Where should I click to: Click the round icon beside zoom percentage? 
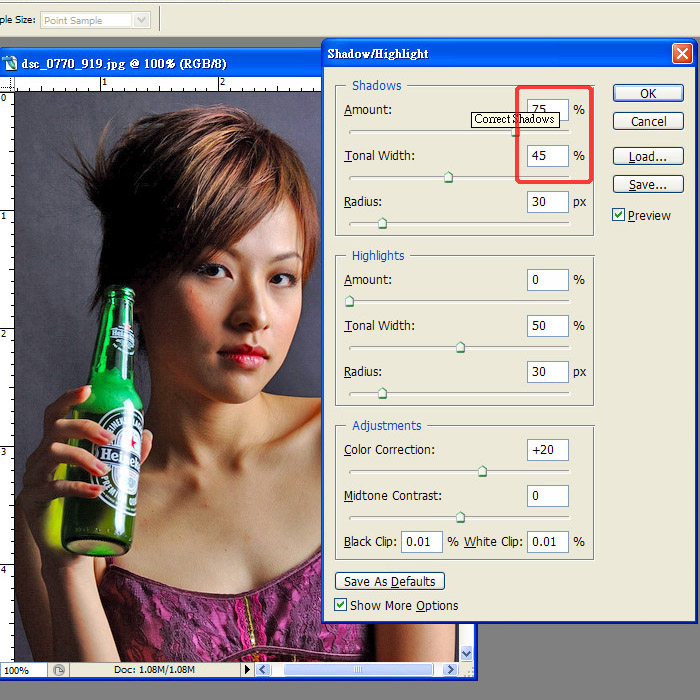click(59, 670)
